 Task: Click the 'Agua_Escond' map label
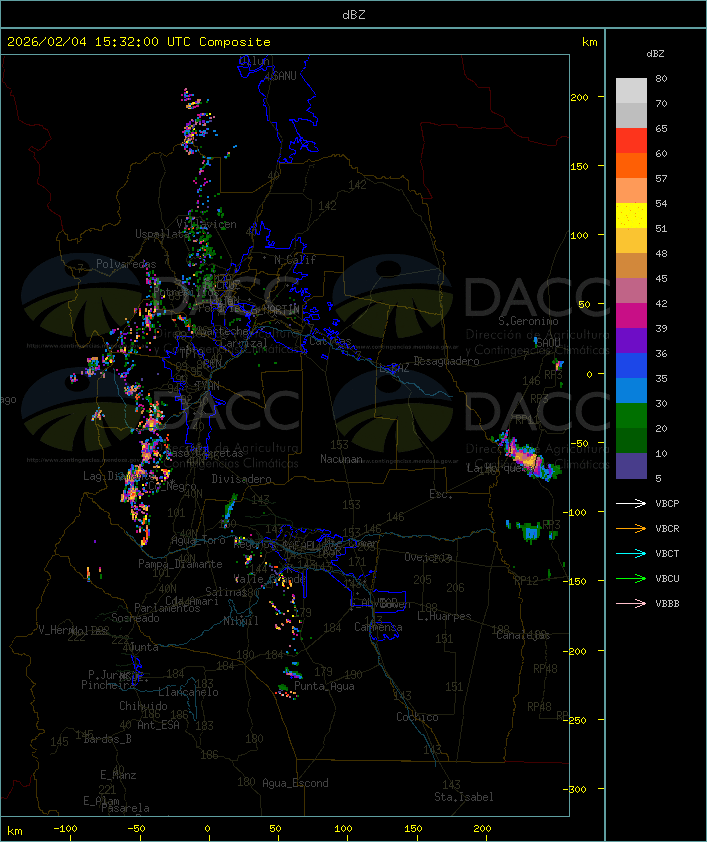(x=295, y=783)
